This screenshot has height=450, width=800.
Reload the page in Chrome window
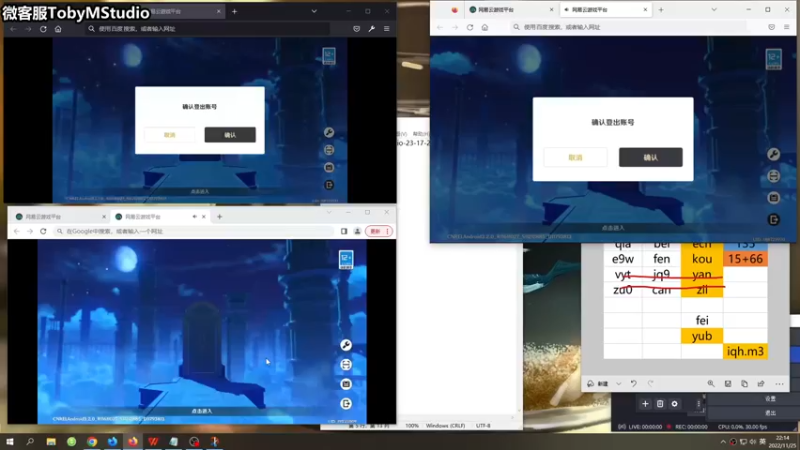43,231
